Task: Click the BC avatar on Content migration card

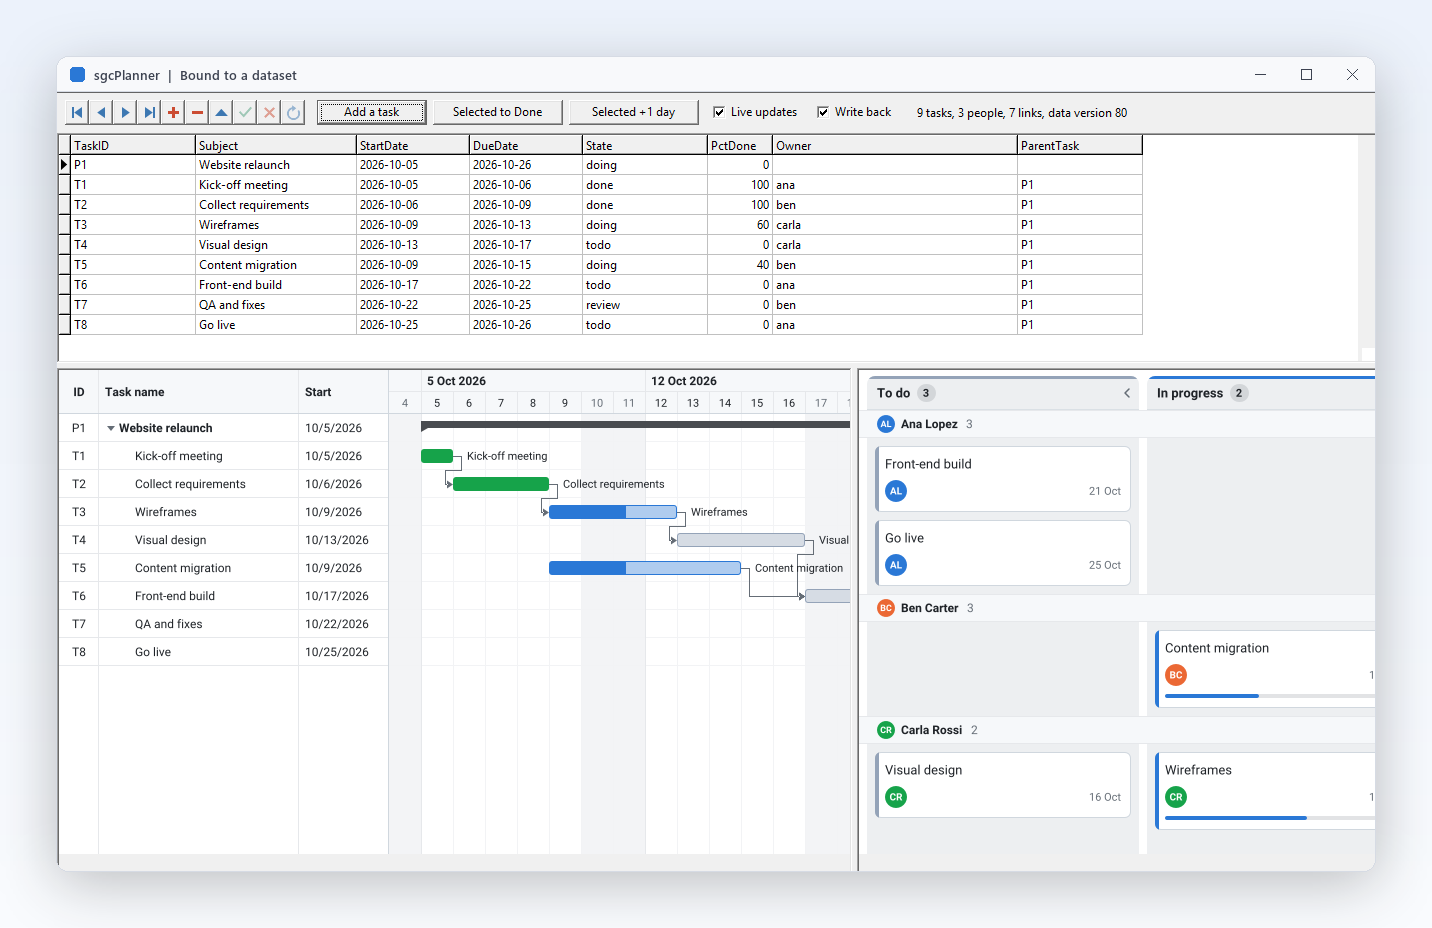Action: click(x=1176, y=675)
